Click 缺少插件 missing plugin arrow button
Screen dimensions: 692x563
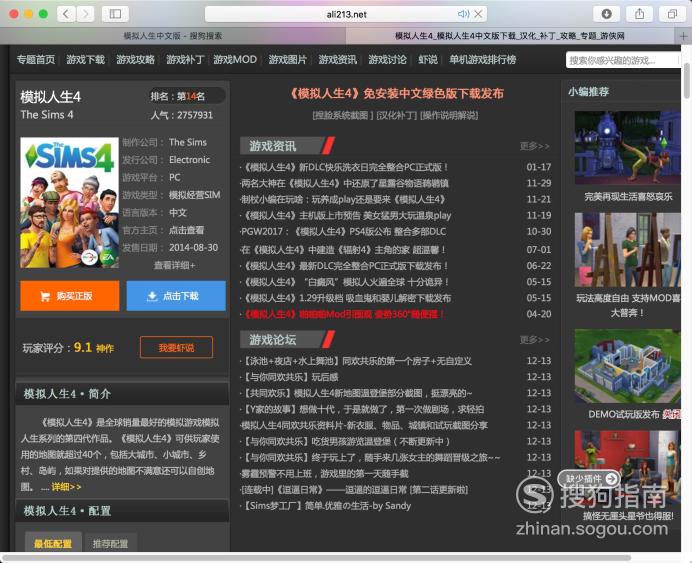612,478
